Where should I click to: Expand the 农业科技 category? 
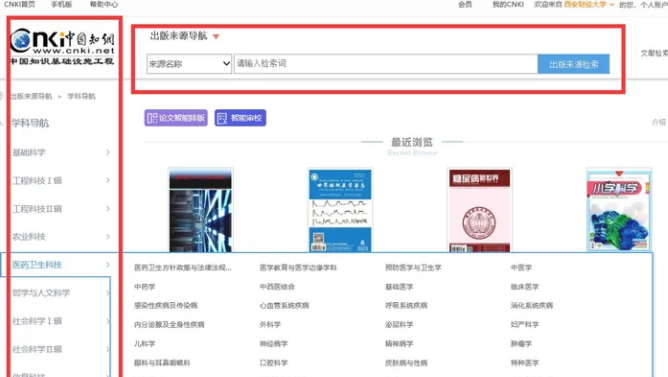point(61,236)
